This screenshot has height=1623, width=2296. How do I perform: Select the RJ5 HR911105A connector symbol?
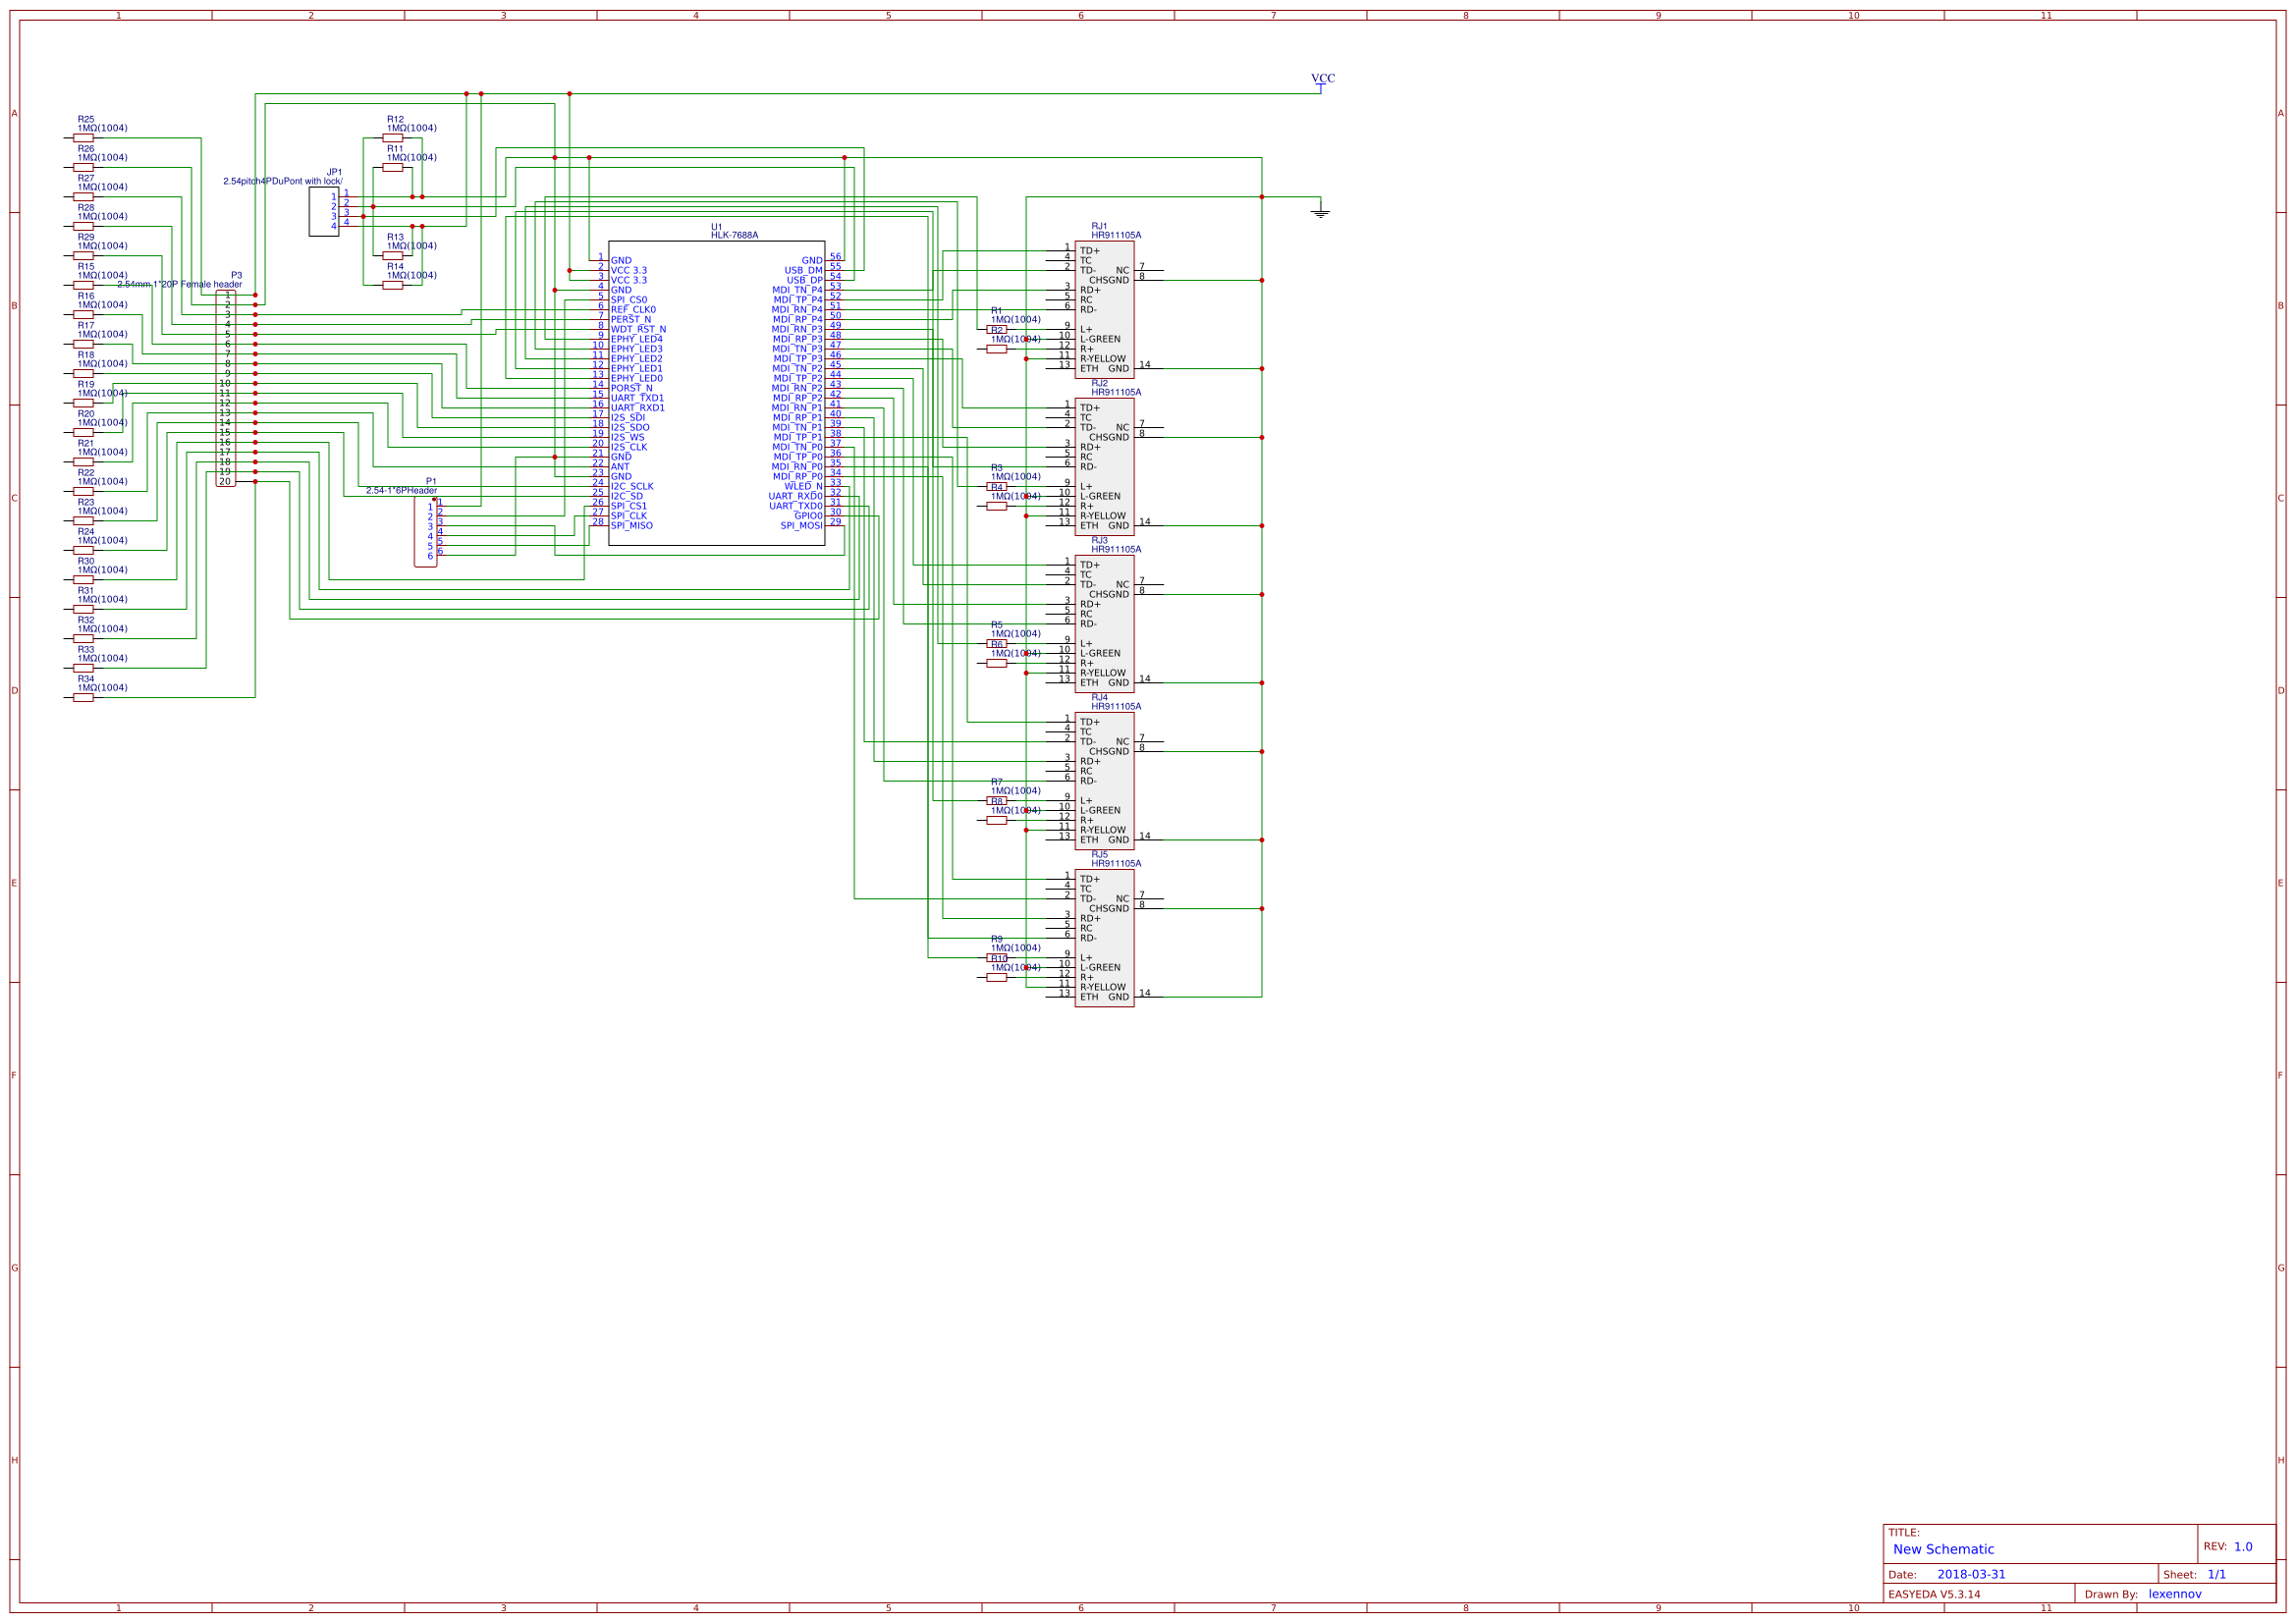pyautogui.click(x=1105, y=935)
